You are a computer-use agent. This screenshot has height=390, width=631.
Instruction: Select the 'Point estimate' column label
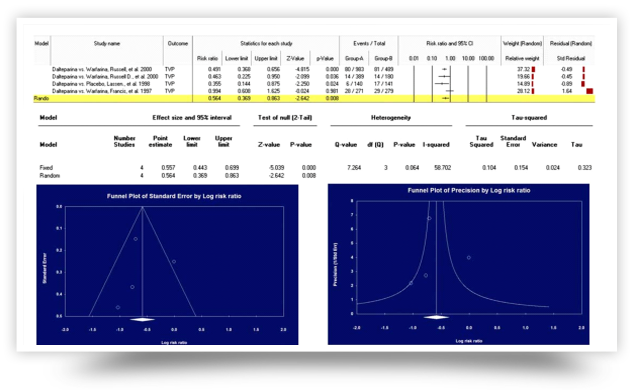click(160, 141)
